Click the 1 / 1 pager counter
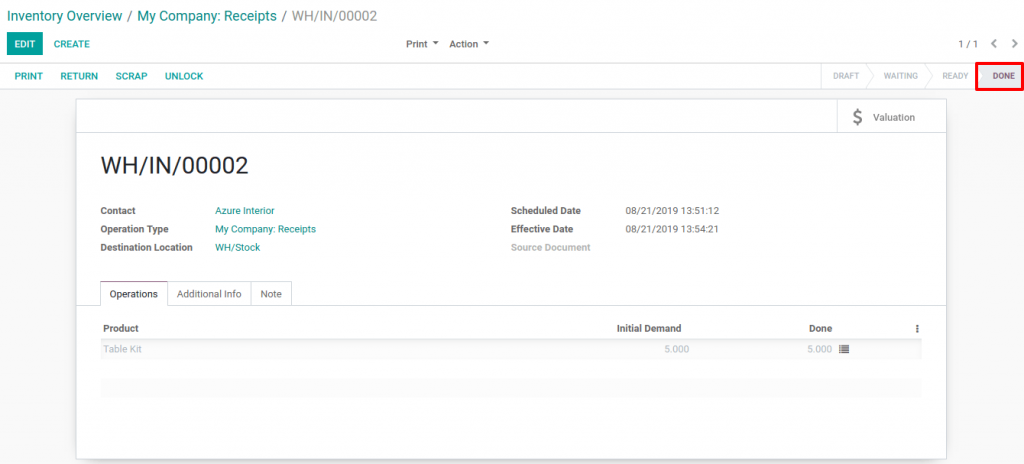This screenshot has width=1024, height=464. pyautogui.click(x=968, y=44)
